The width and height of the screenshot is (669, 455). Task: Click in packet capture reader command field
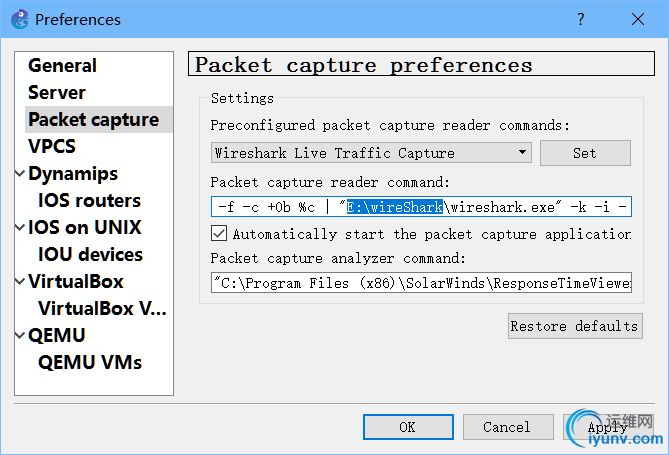point(420,207)
